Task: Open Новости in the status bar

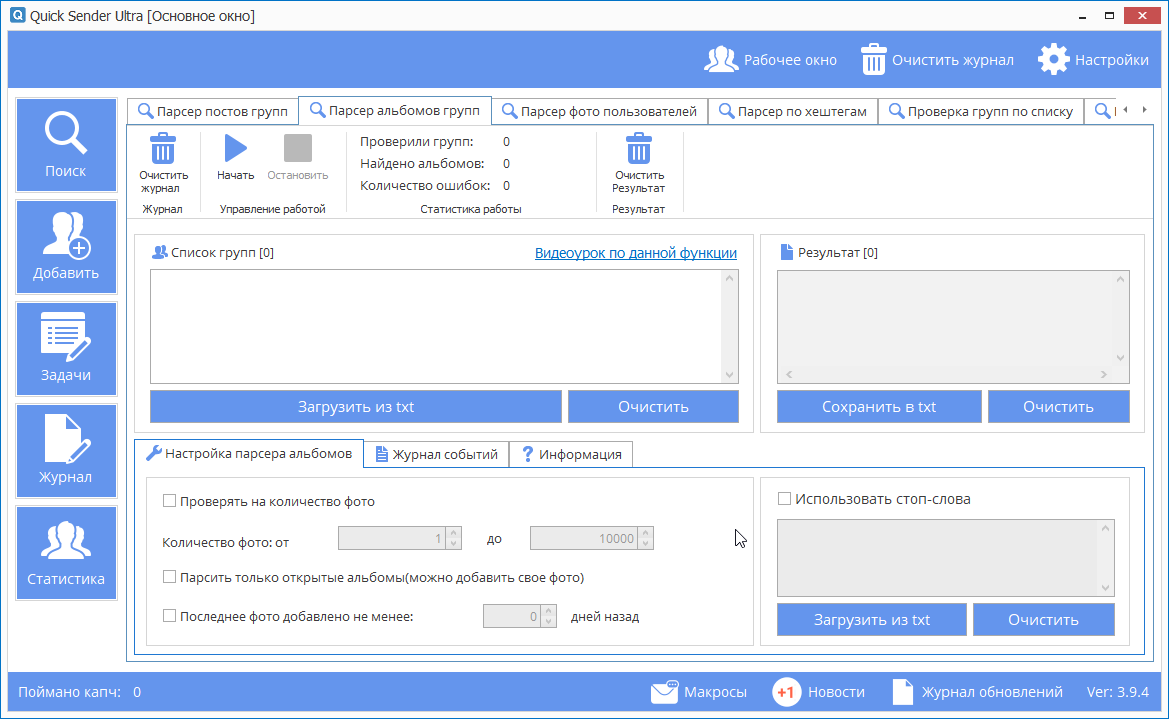Action: pyautogui.click(x=818, y=692)
